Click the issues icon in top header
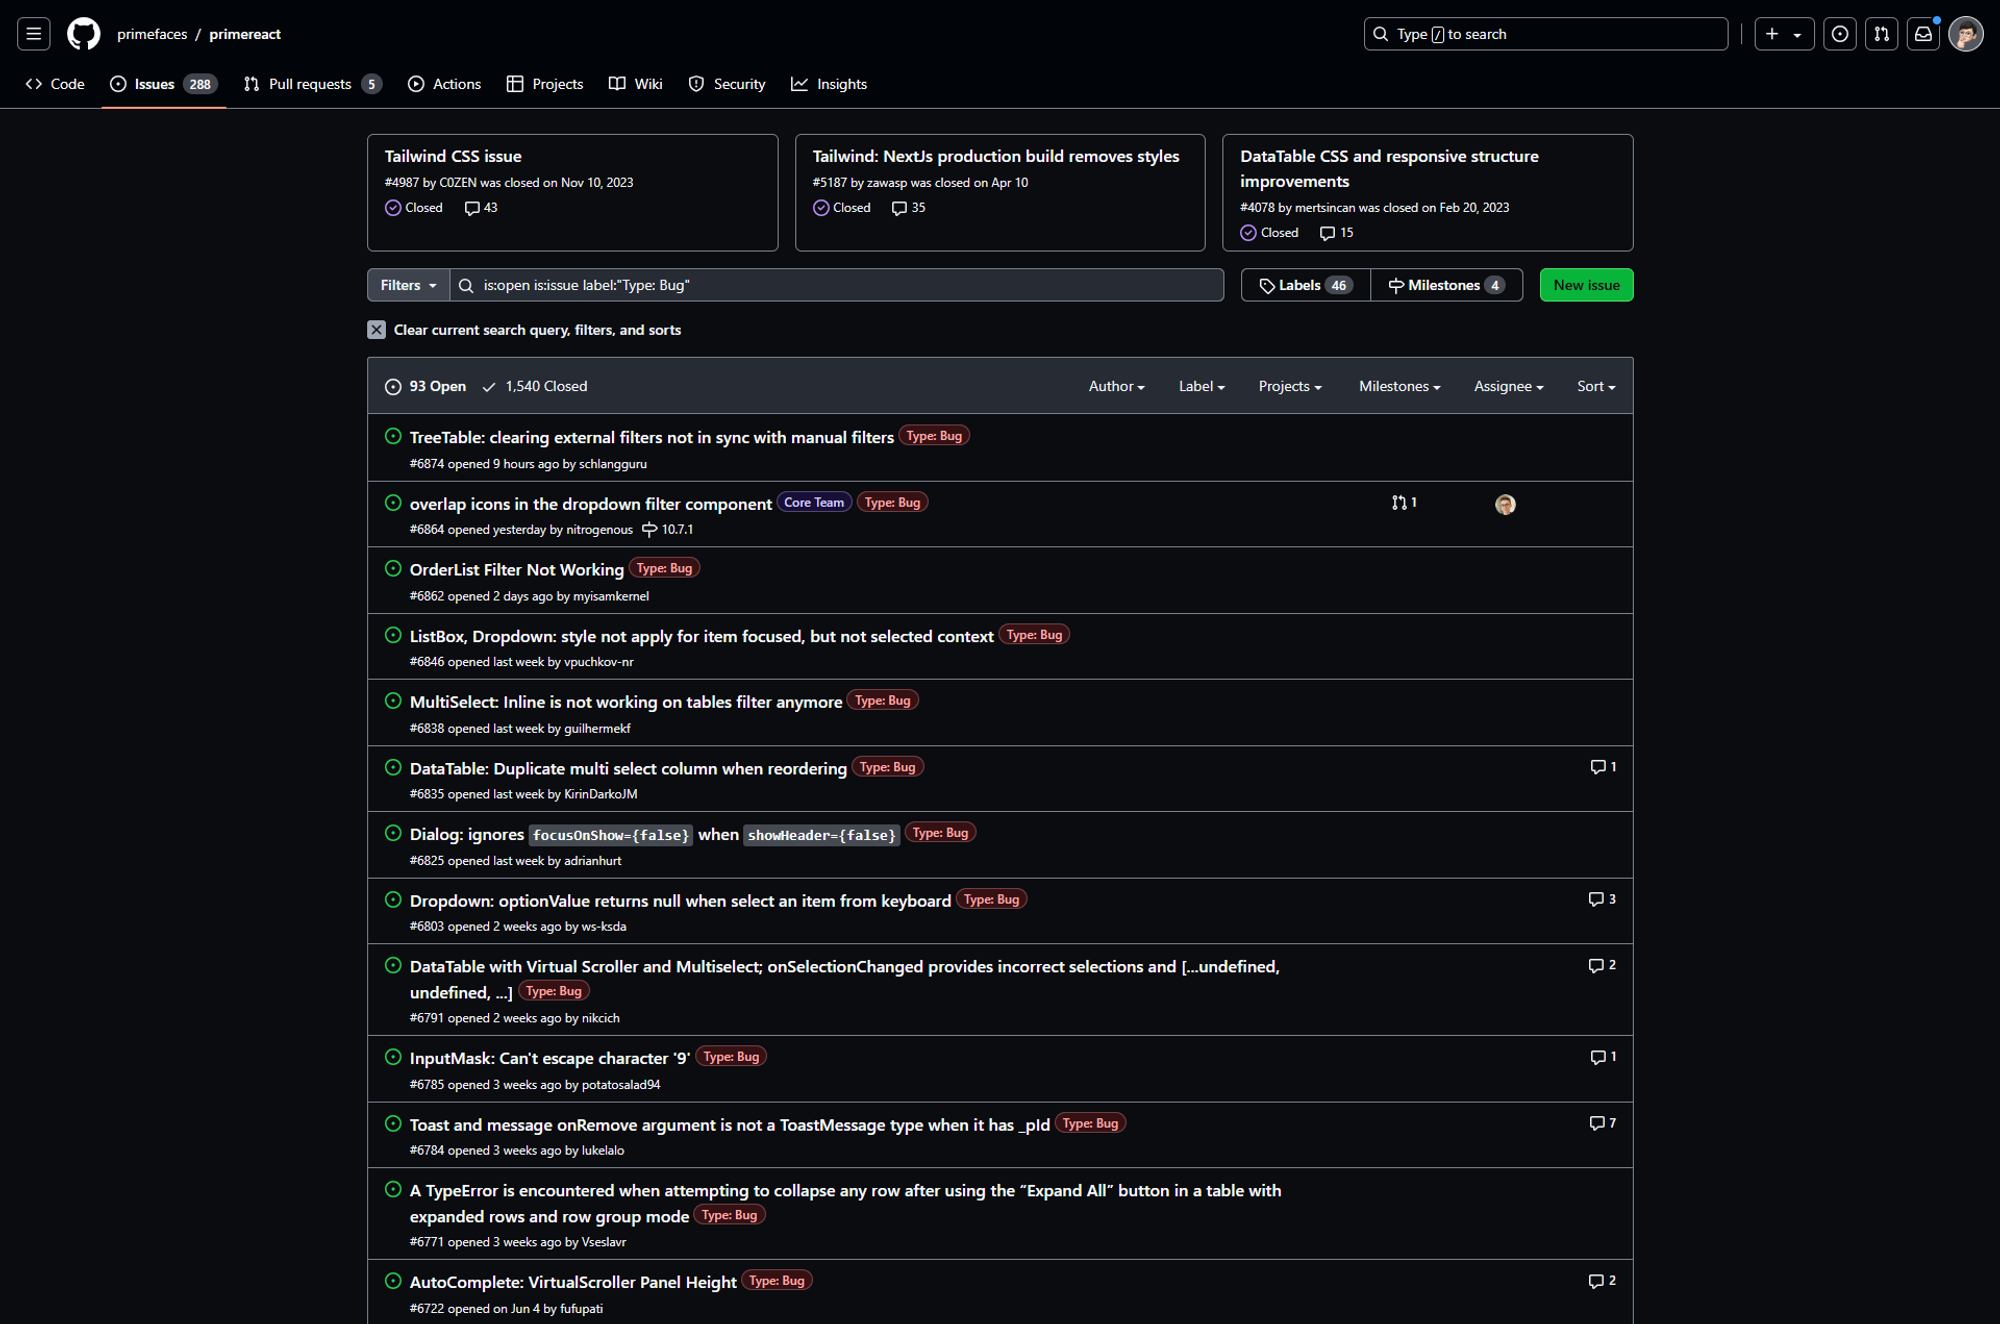The image size is (2000, 1324). tap(1839, 34)
